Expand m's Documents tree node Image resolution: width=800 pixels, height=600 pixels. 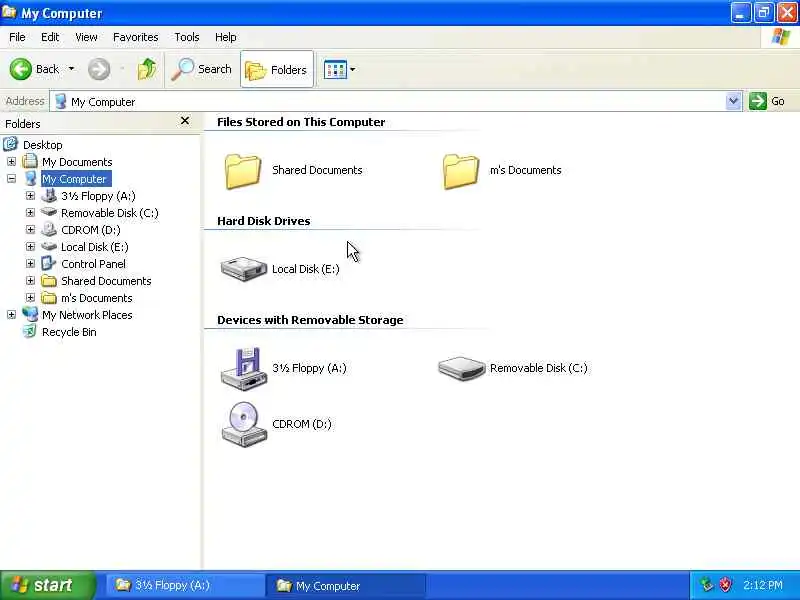point(30,298)
